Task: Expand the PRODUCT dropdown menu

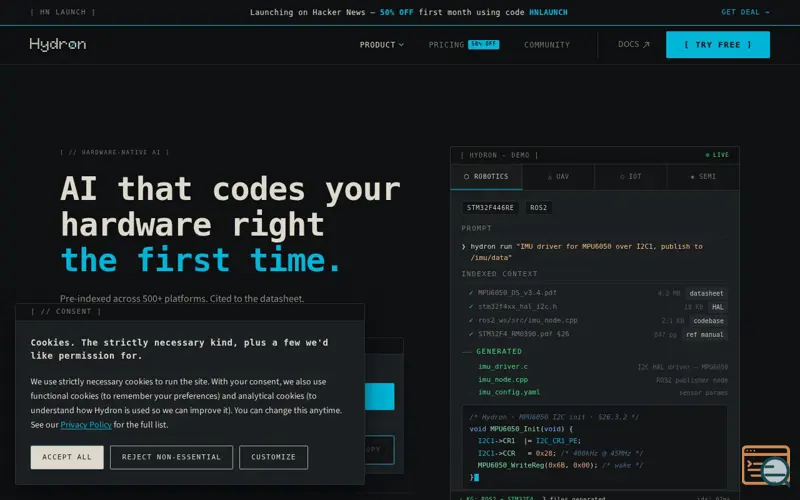Action: pos(382,45)
